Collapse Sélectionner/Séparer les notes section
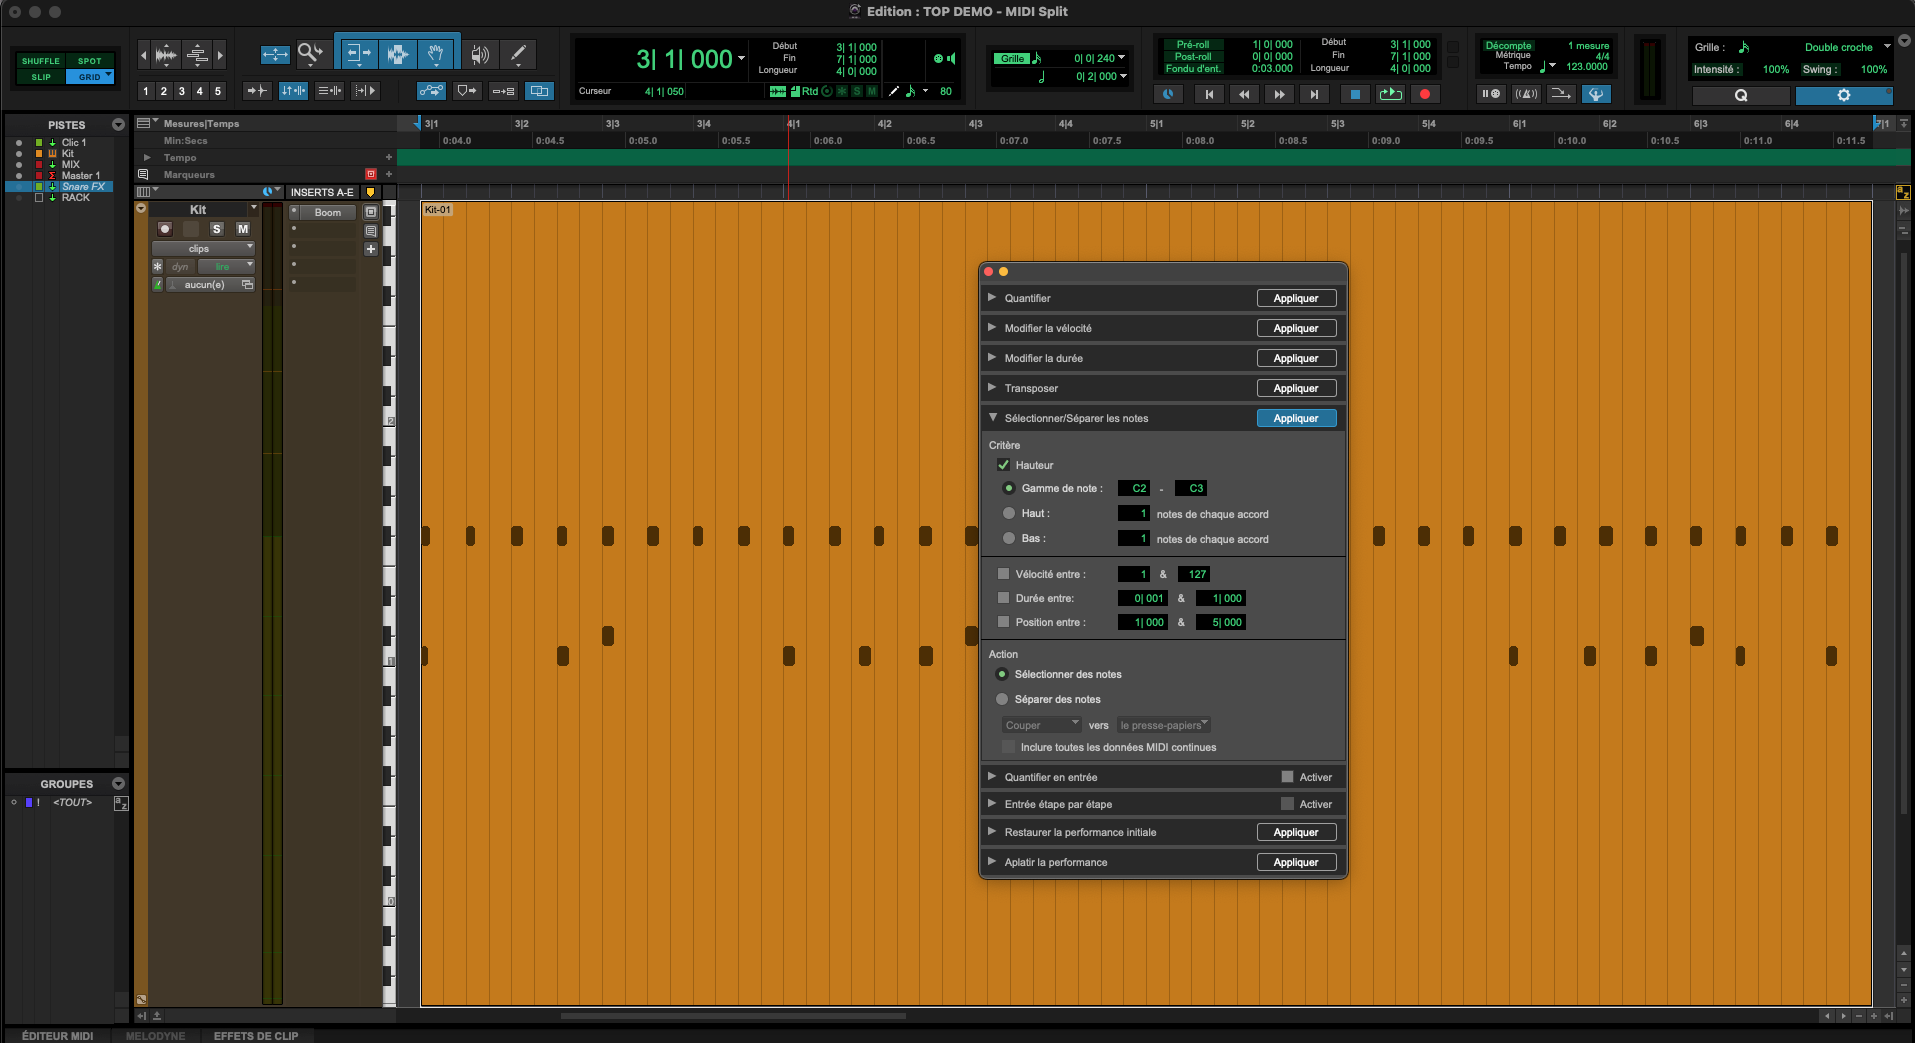The width and height of the screenshot is (1915, 1043). pyautogui.click(x=992, y=418)
